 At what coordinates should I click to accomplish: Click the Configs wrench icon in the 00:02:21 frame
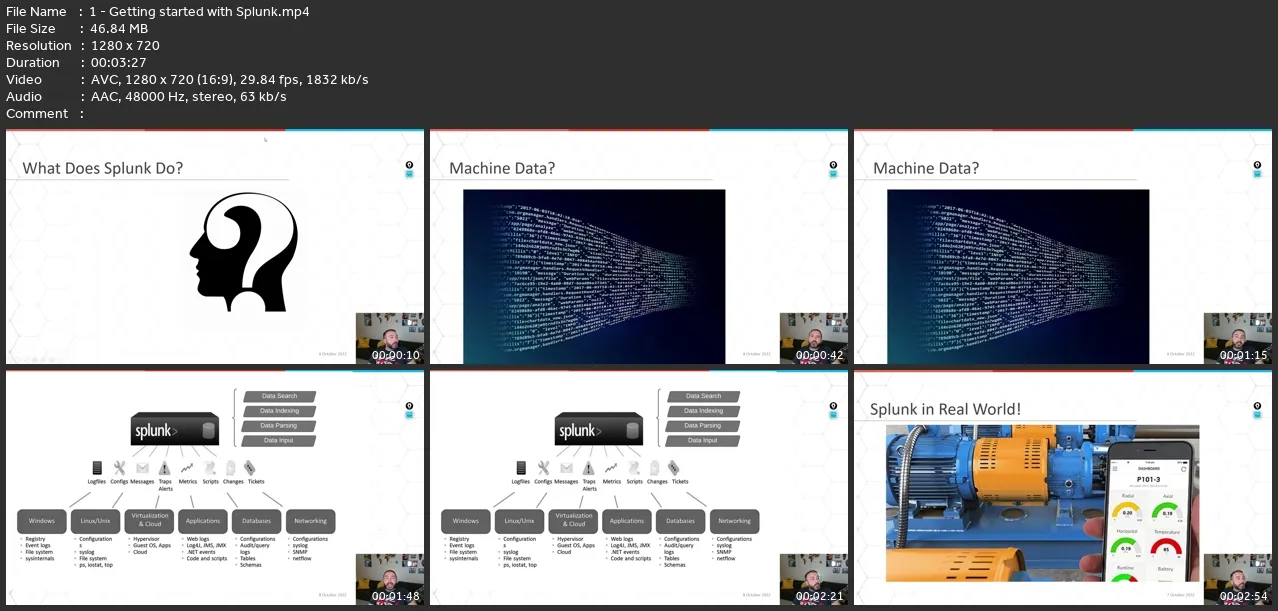click(544, 468)
